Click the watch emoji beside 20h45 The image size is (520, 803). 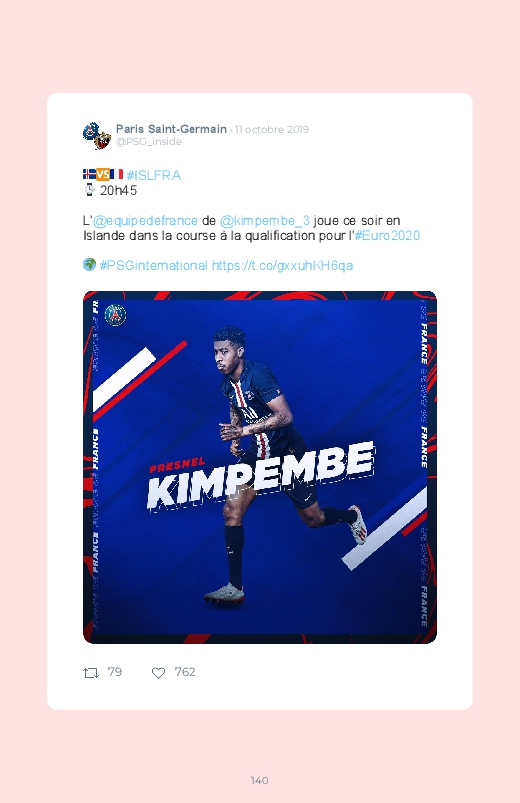tap(90, 190)
